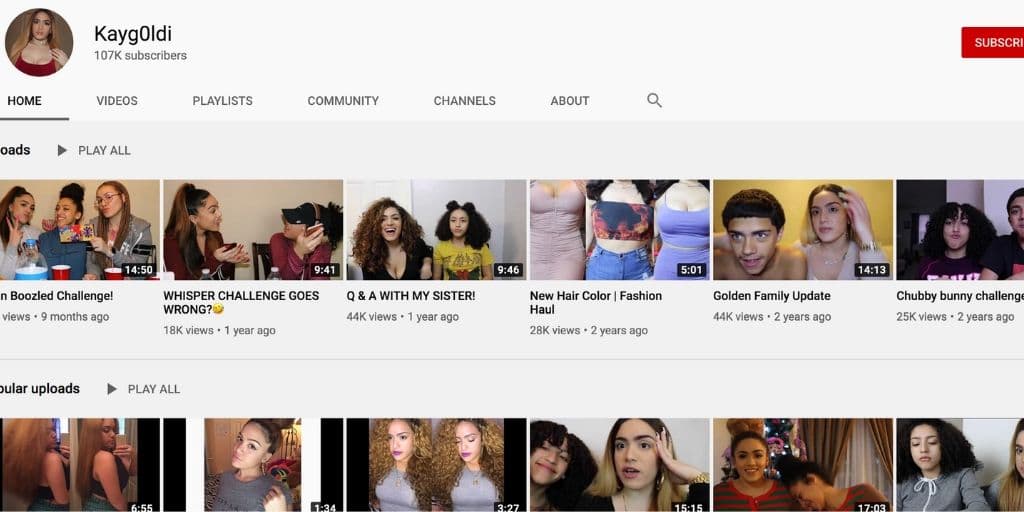Open popular upload thumbnail with 15:15 duration

tap(620, 465)
